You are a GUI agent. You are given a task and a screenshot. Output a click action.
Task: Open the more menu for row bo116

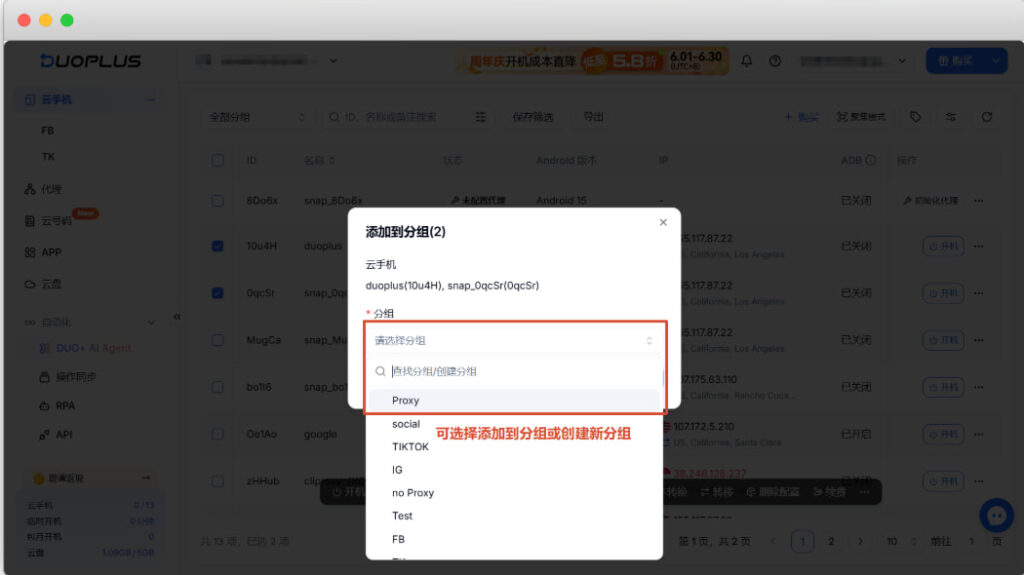point(978,387)
